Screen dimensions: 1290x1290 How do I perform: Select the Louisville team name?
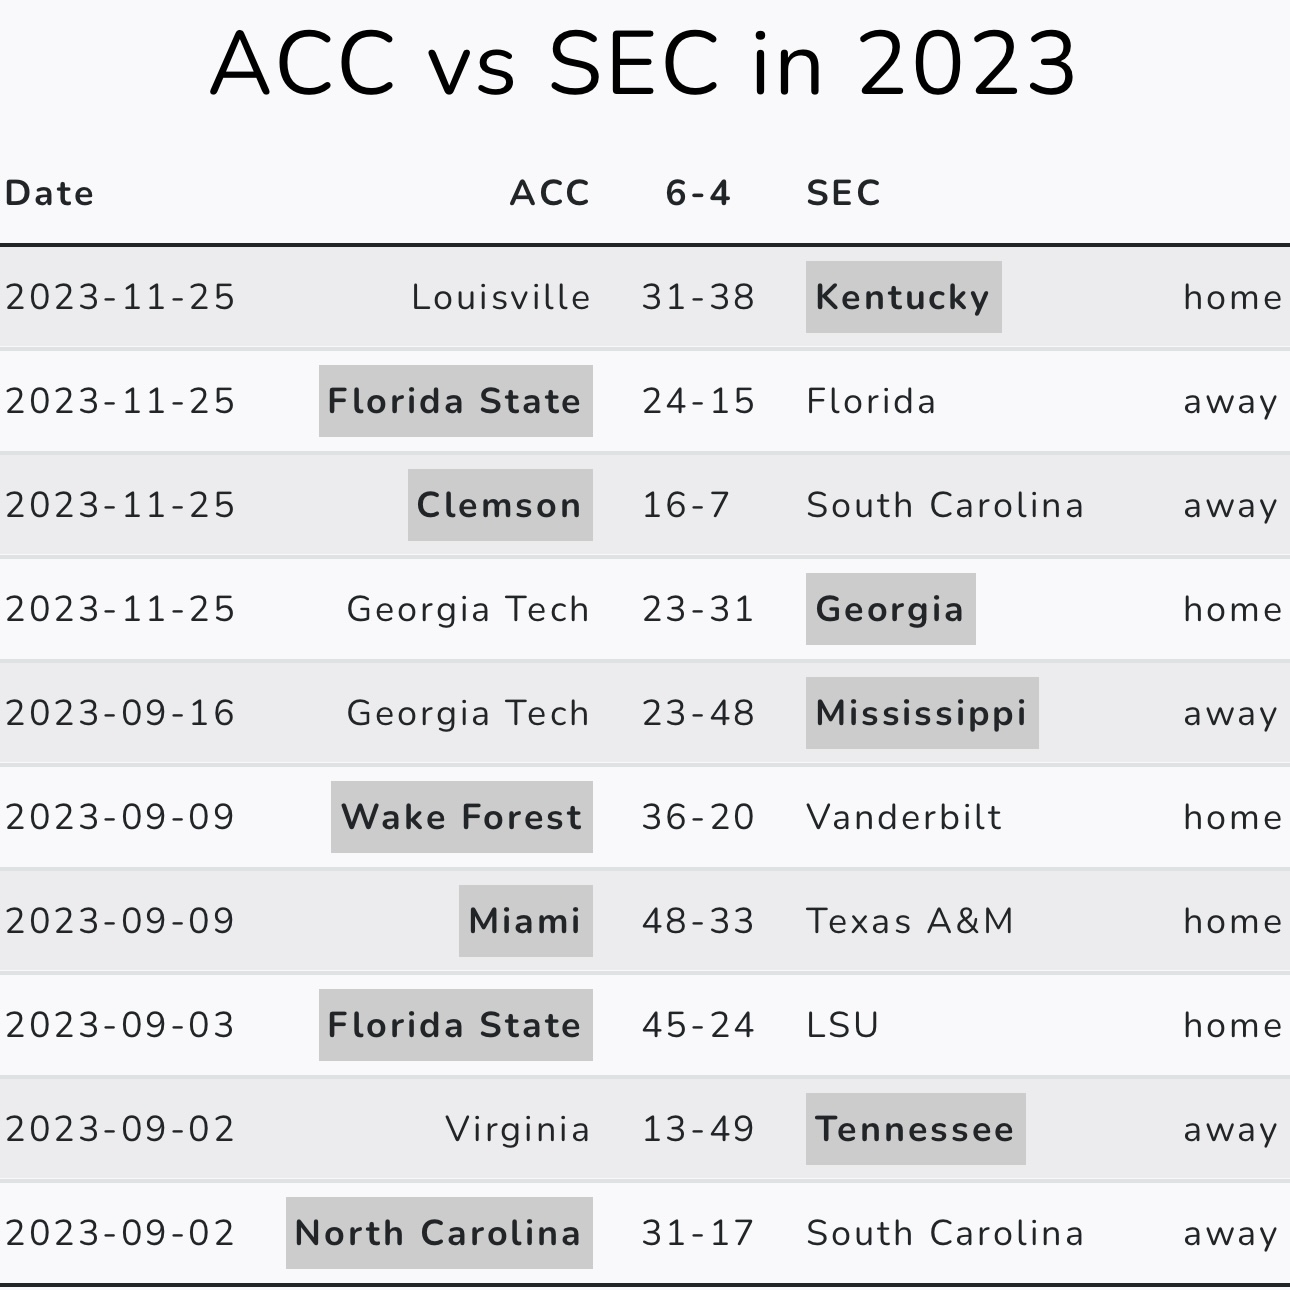pyautogui.click(x=500, y=297)
